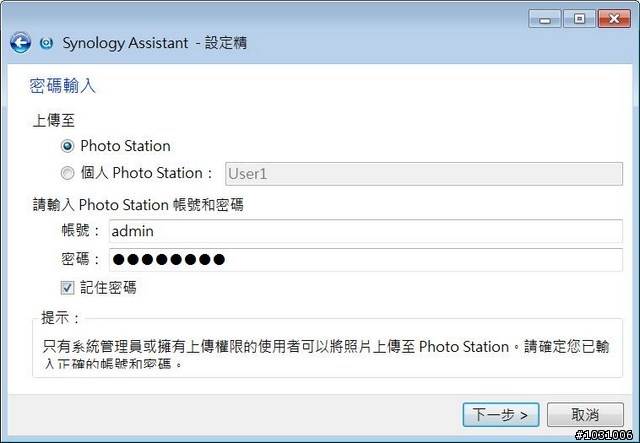Click the 提示： group label
Viewport: 640px width, 443px height.
coord(61,318)
